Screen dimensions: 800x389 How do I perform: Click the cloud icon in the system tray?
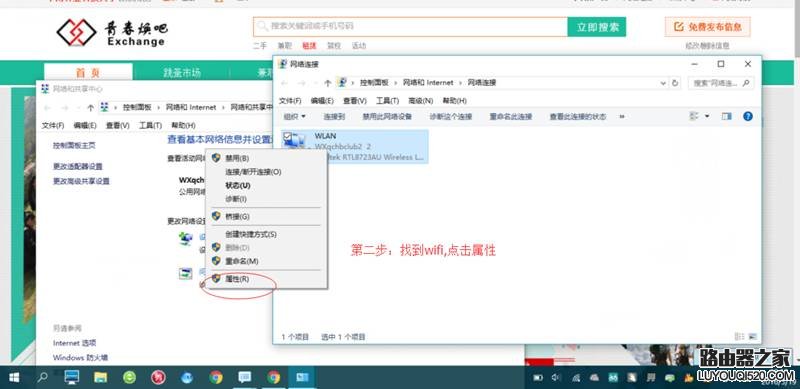point(594,378)
